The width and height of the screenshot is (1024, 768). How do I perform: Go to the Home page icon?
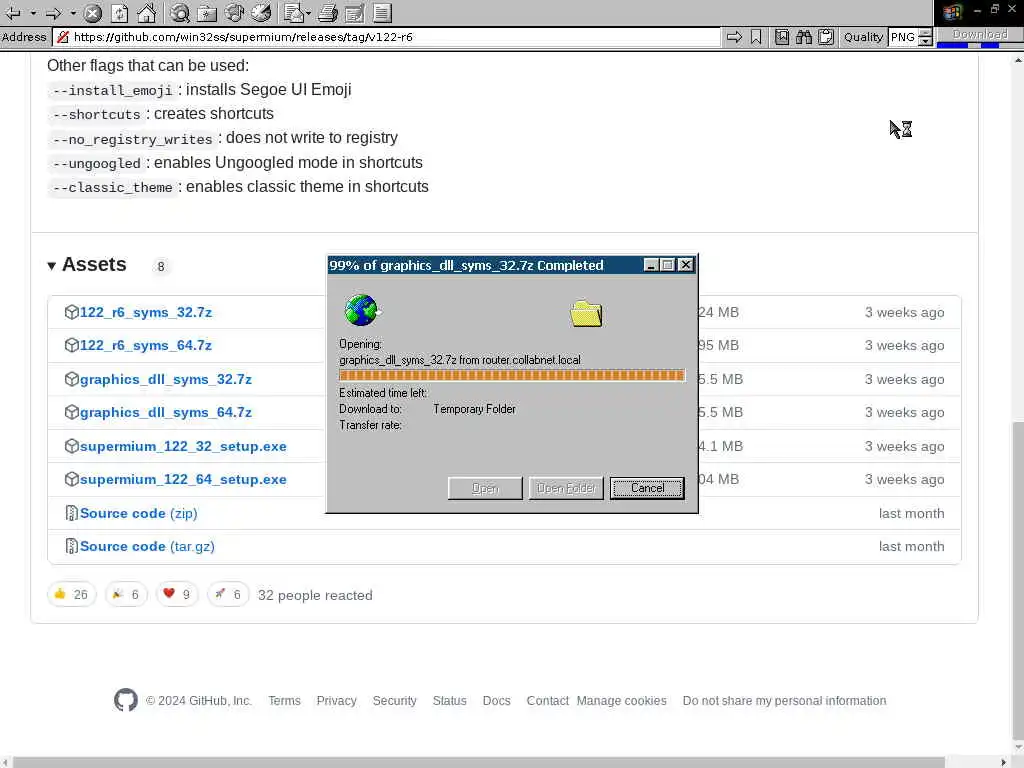pyautogui.click(x=147, y=13)
